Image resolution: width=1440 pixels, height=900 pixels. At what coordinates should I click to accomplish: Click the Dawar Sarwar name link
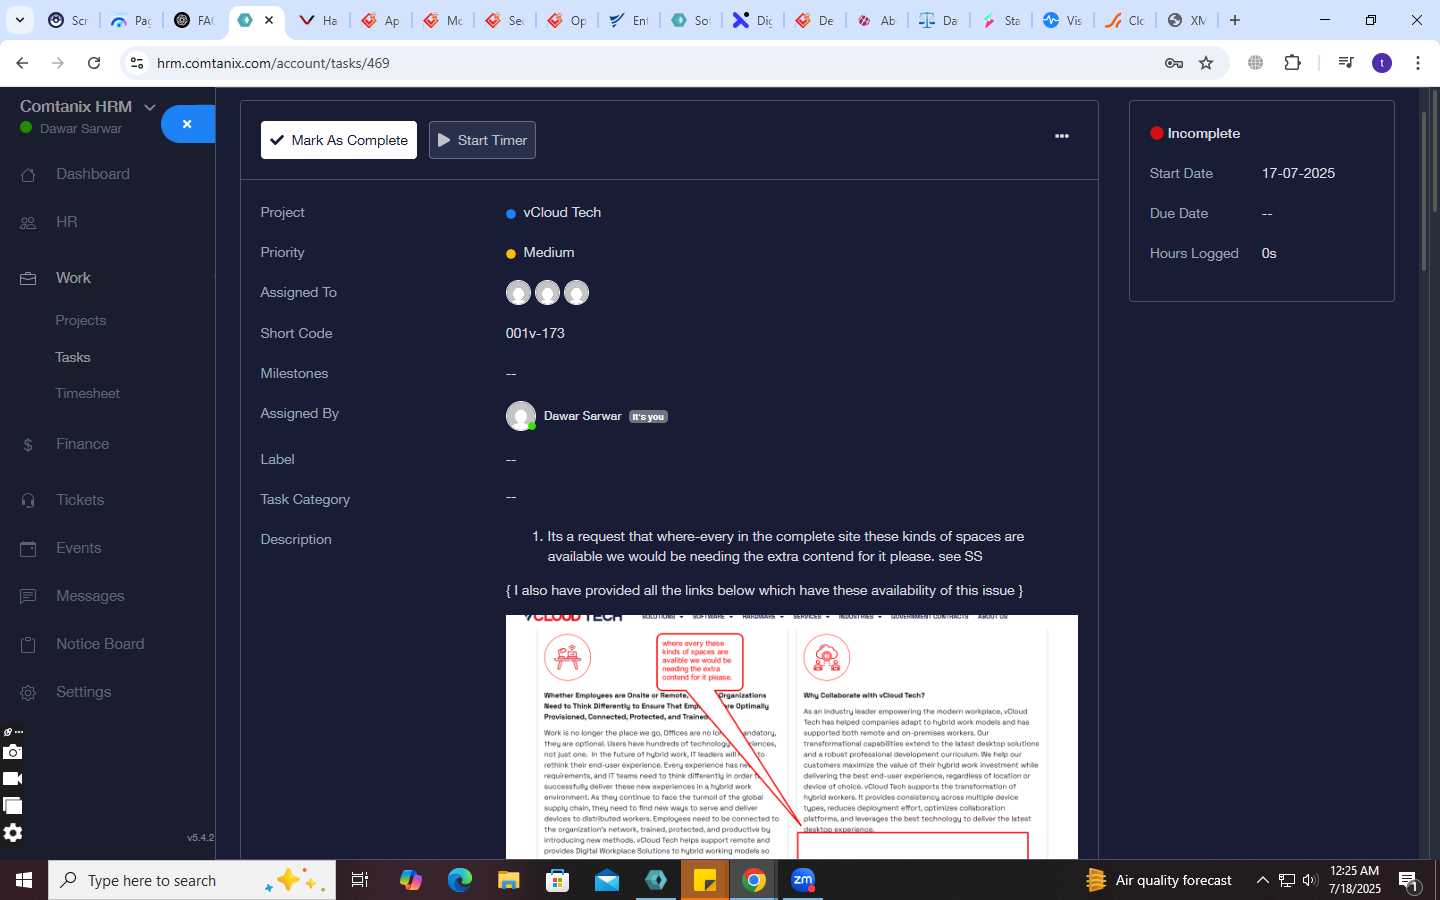click(582, 416)
